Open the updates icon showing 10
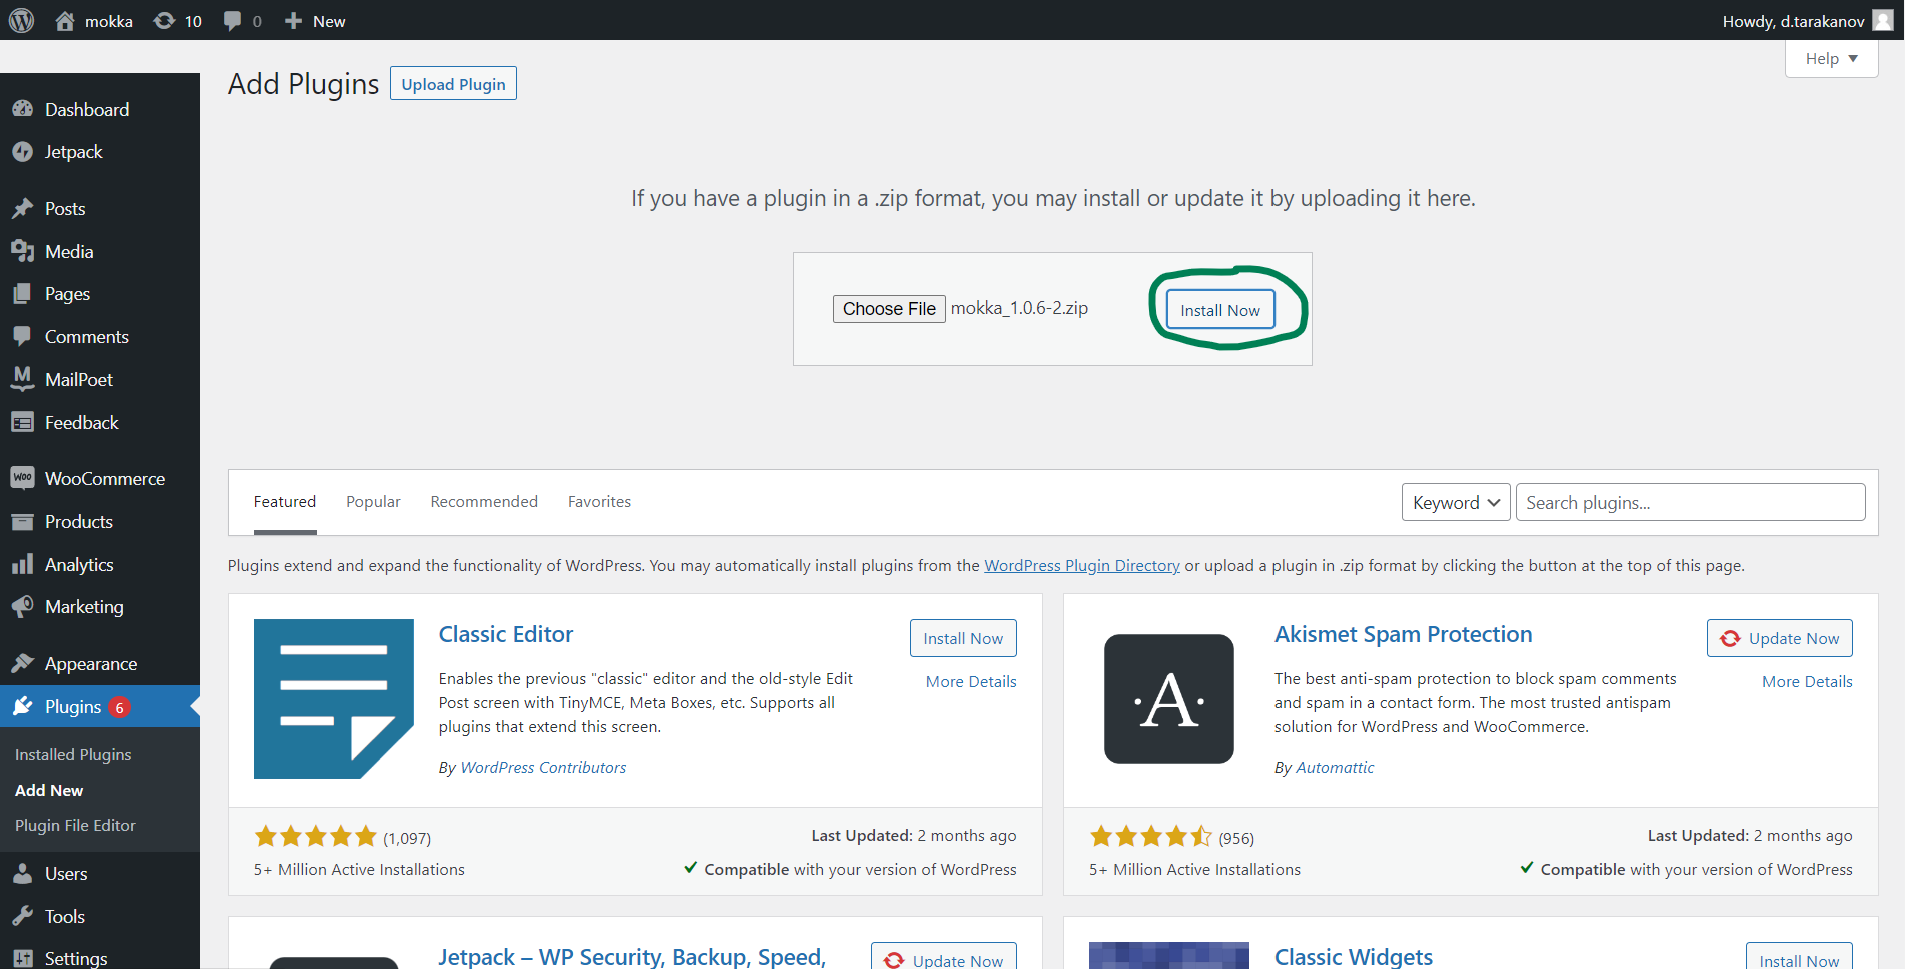The image size is (1905, 969). [165, 21]
